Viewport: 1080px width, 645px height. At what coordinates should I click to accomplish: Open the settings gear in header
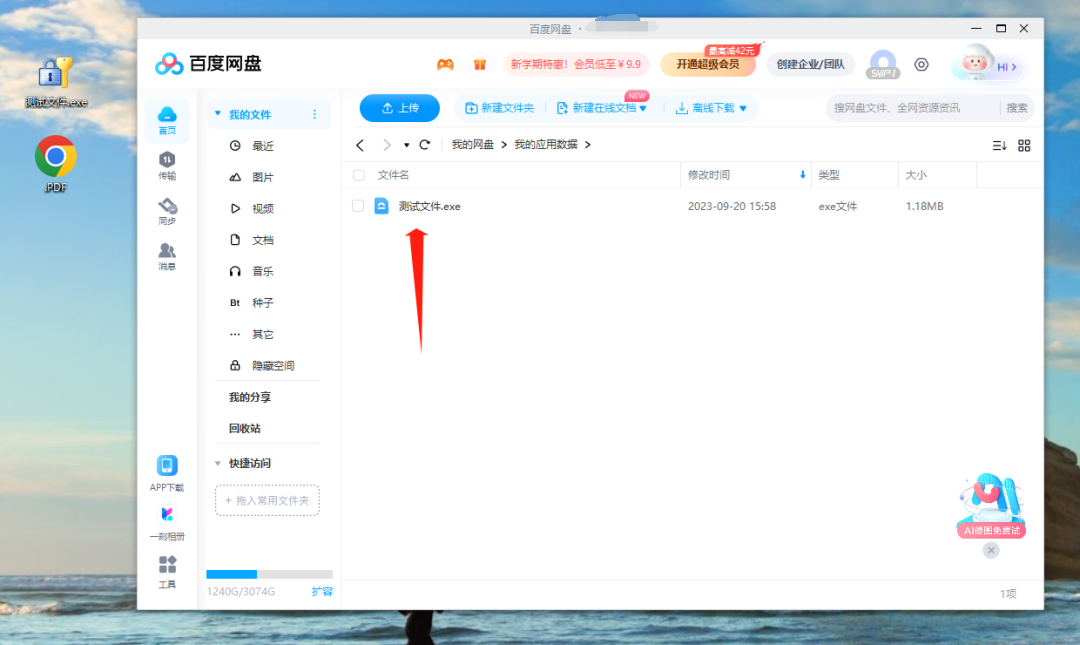[x=921, y=65]
